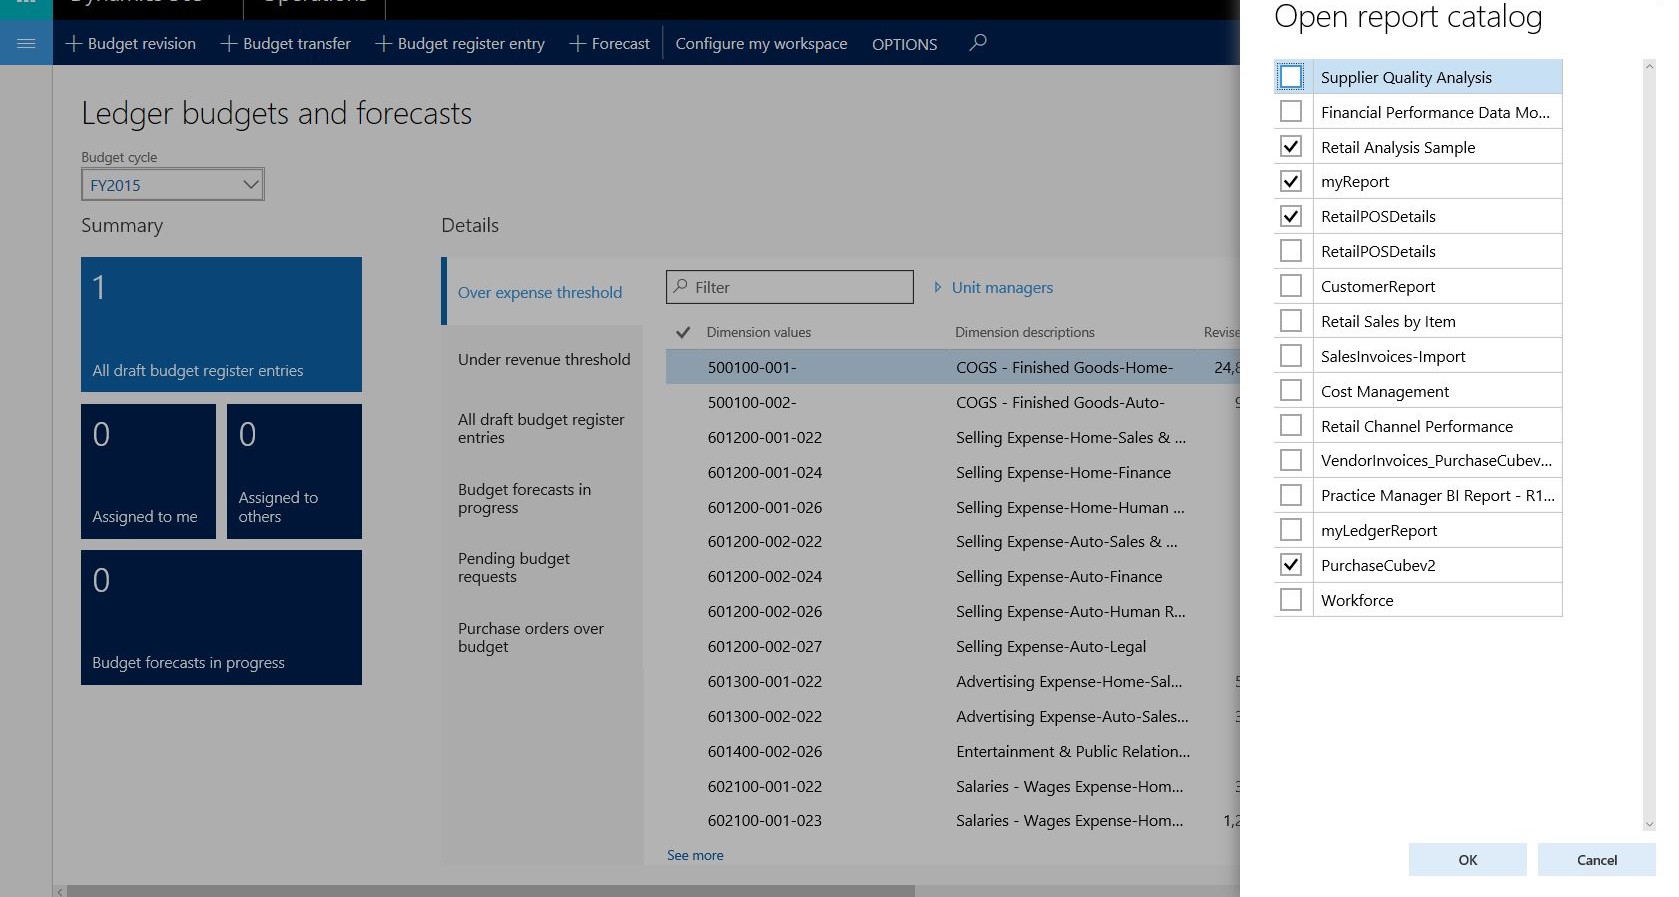Click the plus icon beside Budget transfer
The width and height of the screenshot is (1679, 897).
229,44
